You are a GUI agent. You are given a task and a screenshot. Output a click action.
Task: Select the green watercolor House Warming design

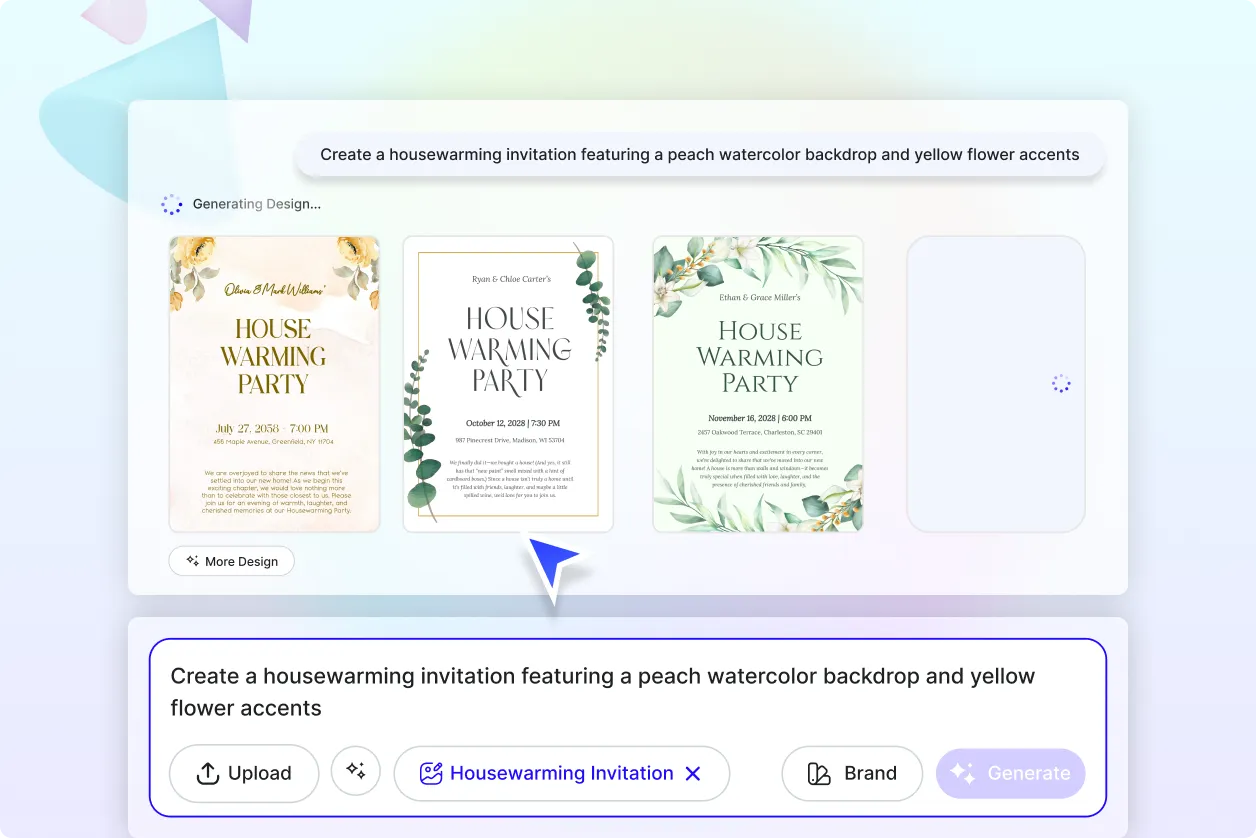pos(757,383)
